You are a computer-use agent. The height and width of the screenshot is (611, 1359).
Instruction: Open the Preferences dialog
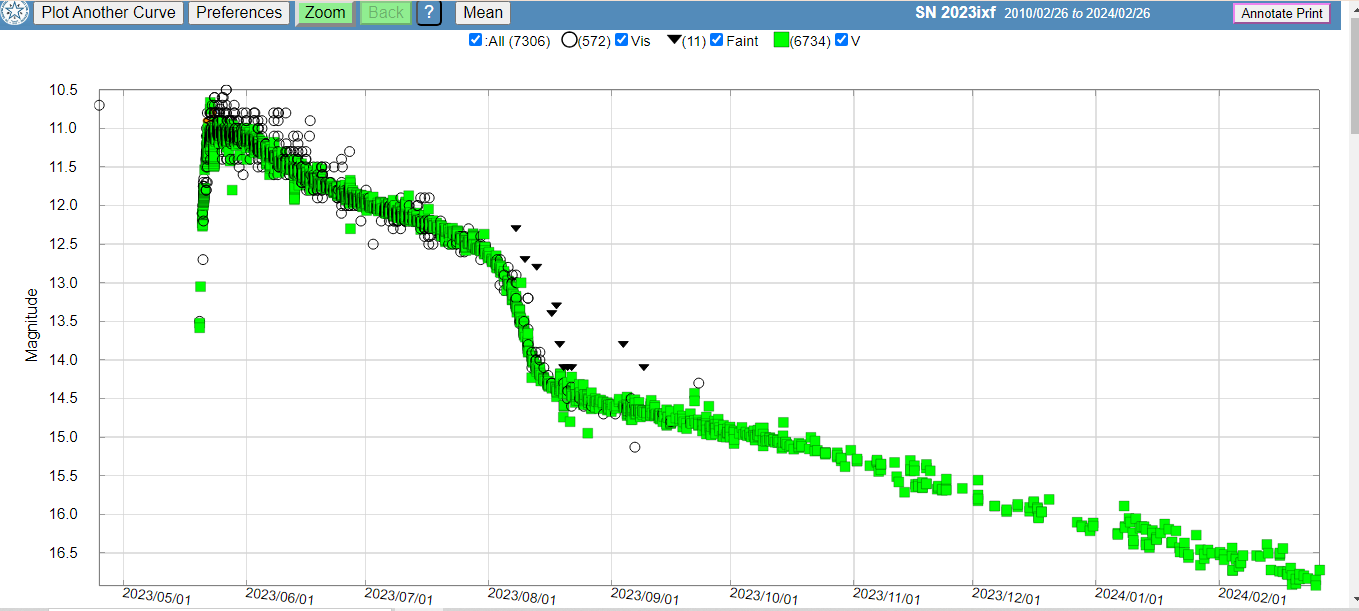239,13
